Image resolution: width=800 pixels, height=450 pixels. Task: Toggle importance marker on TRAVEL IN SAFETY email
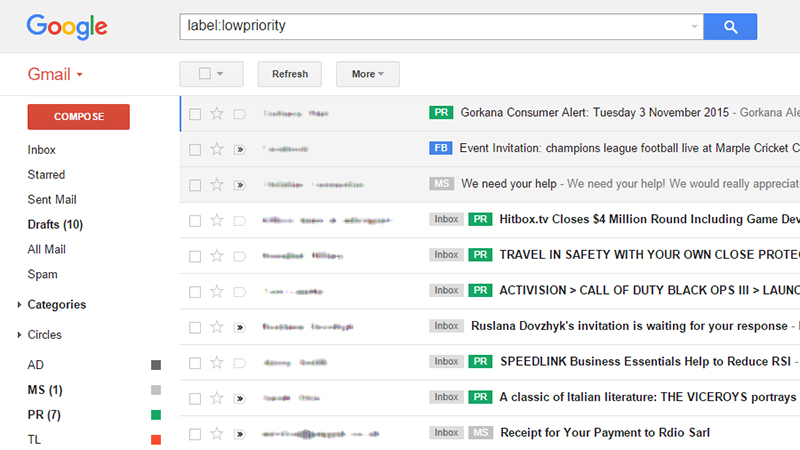tap(239, 256)
